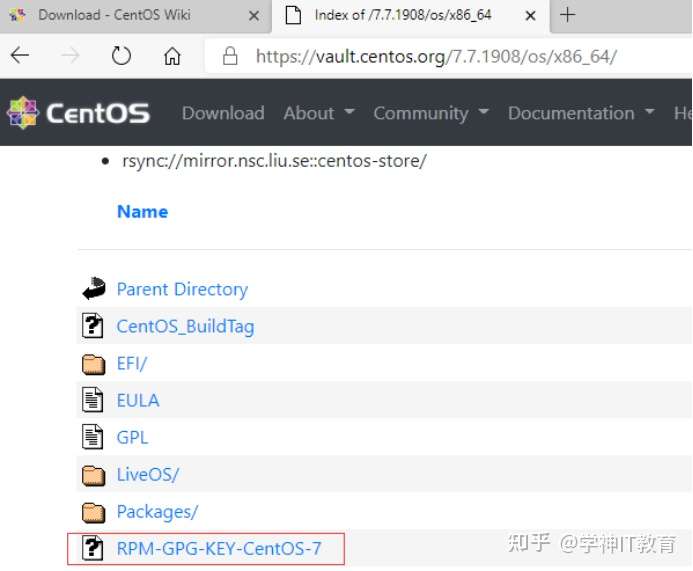Open the Download navbar item
This screenshot has width=693, height=571.
(223, 113)
